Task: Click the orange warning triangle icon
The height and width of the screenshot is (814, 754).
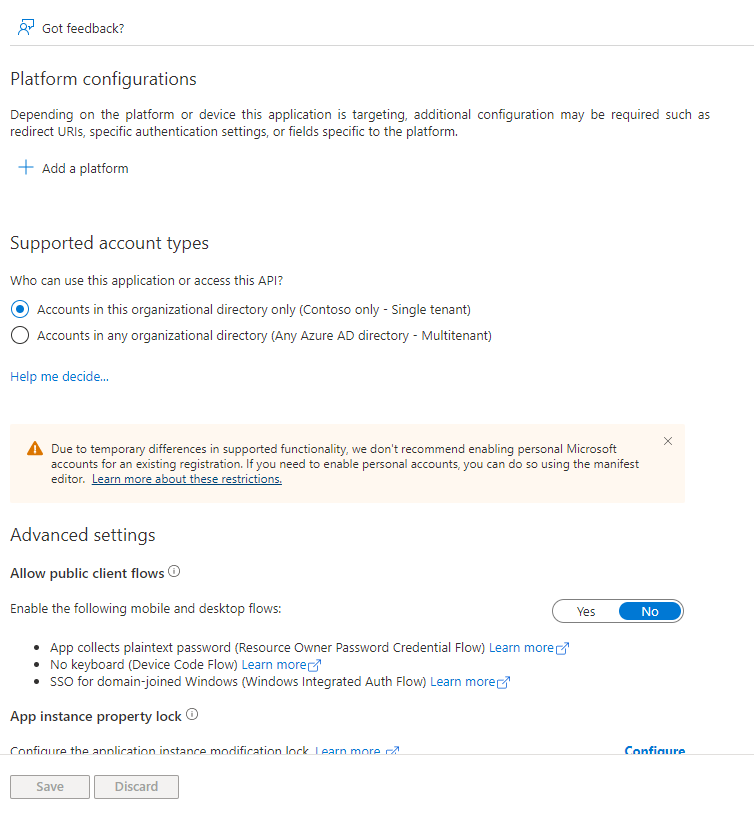Action: point(35,449)
